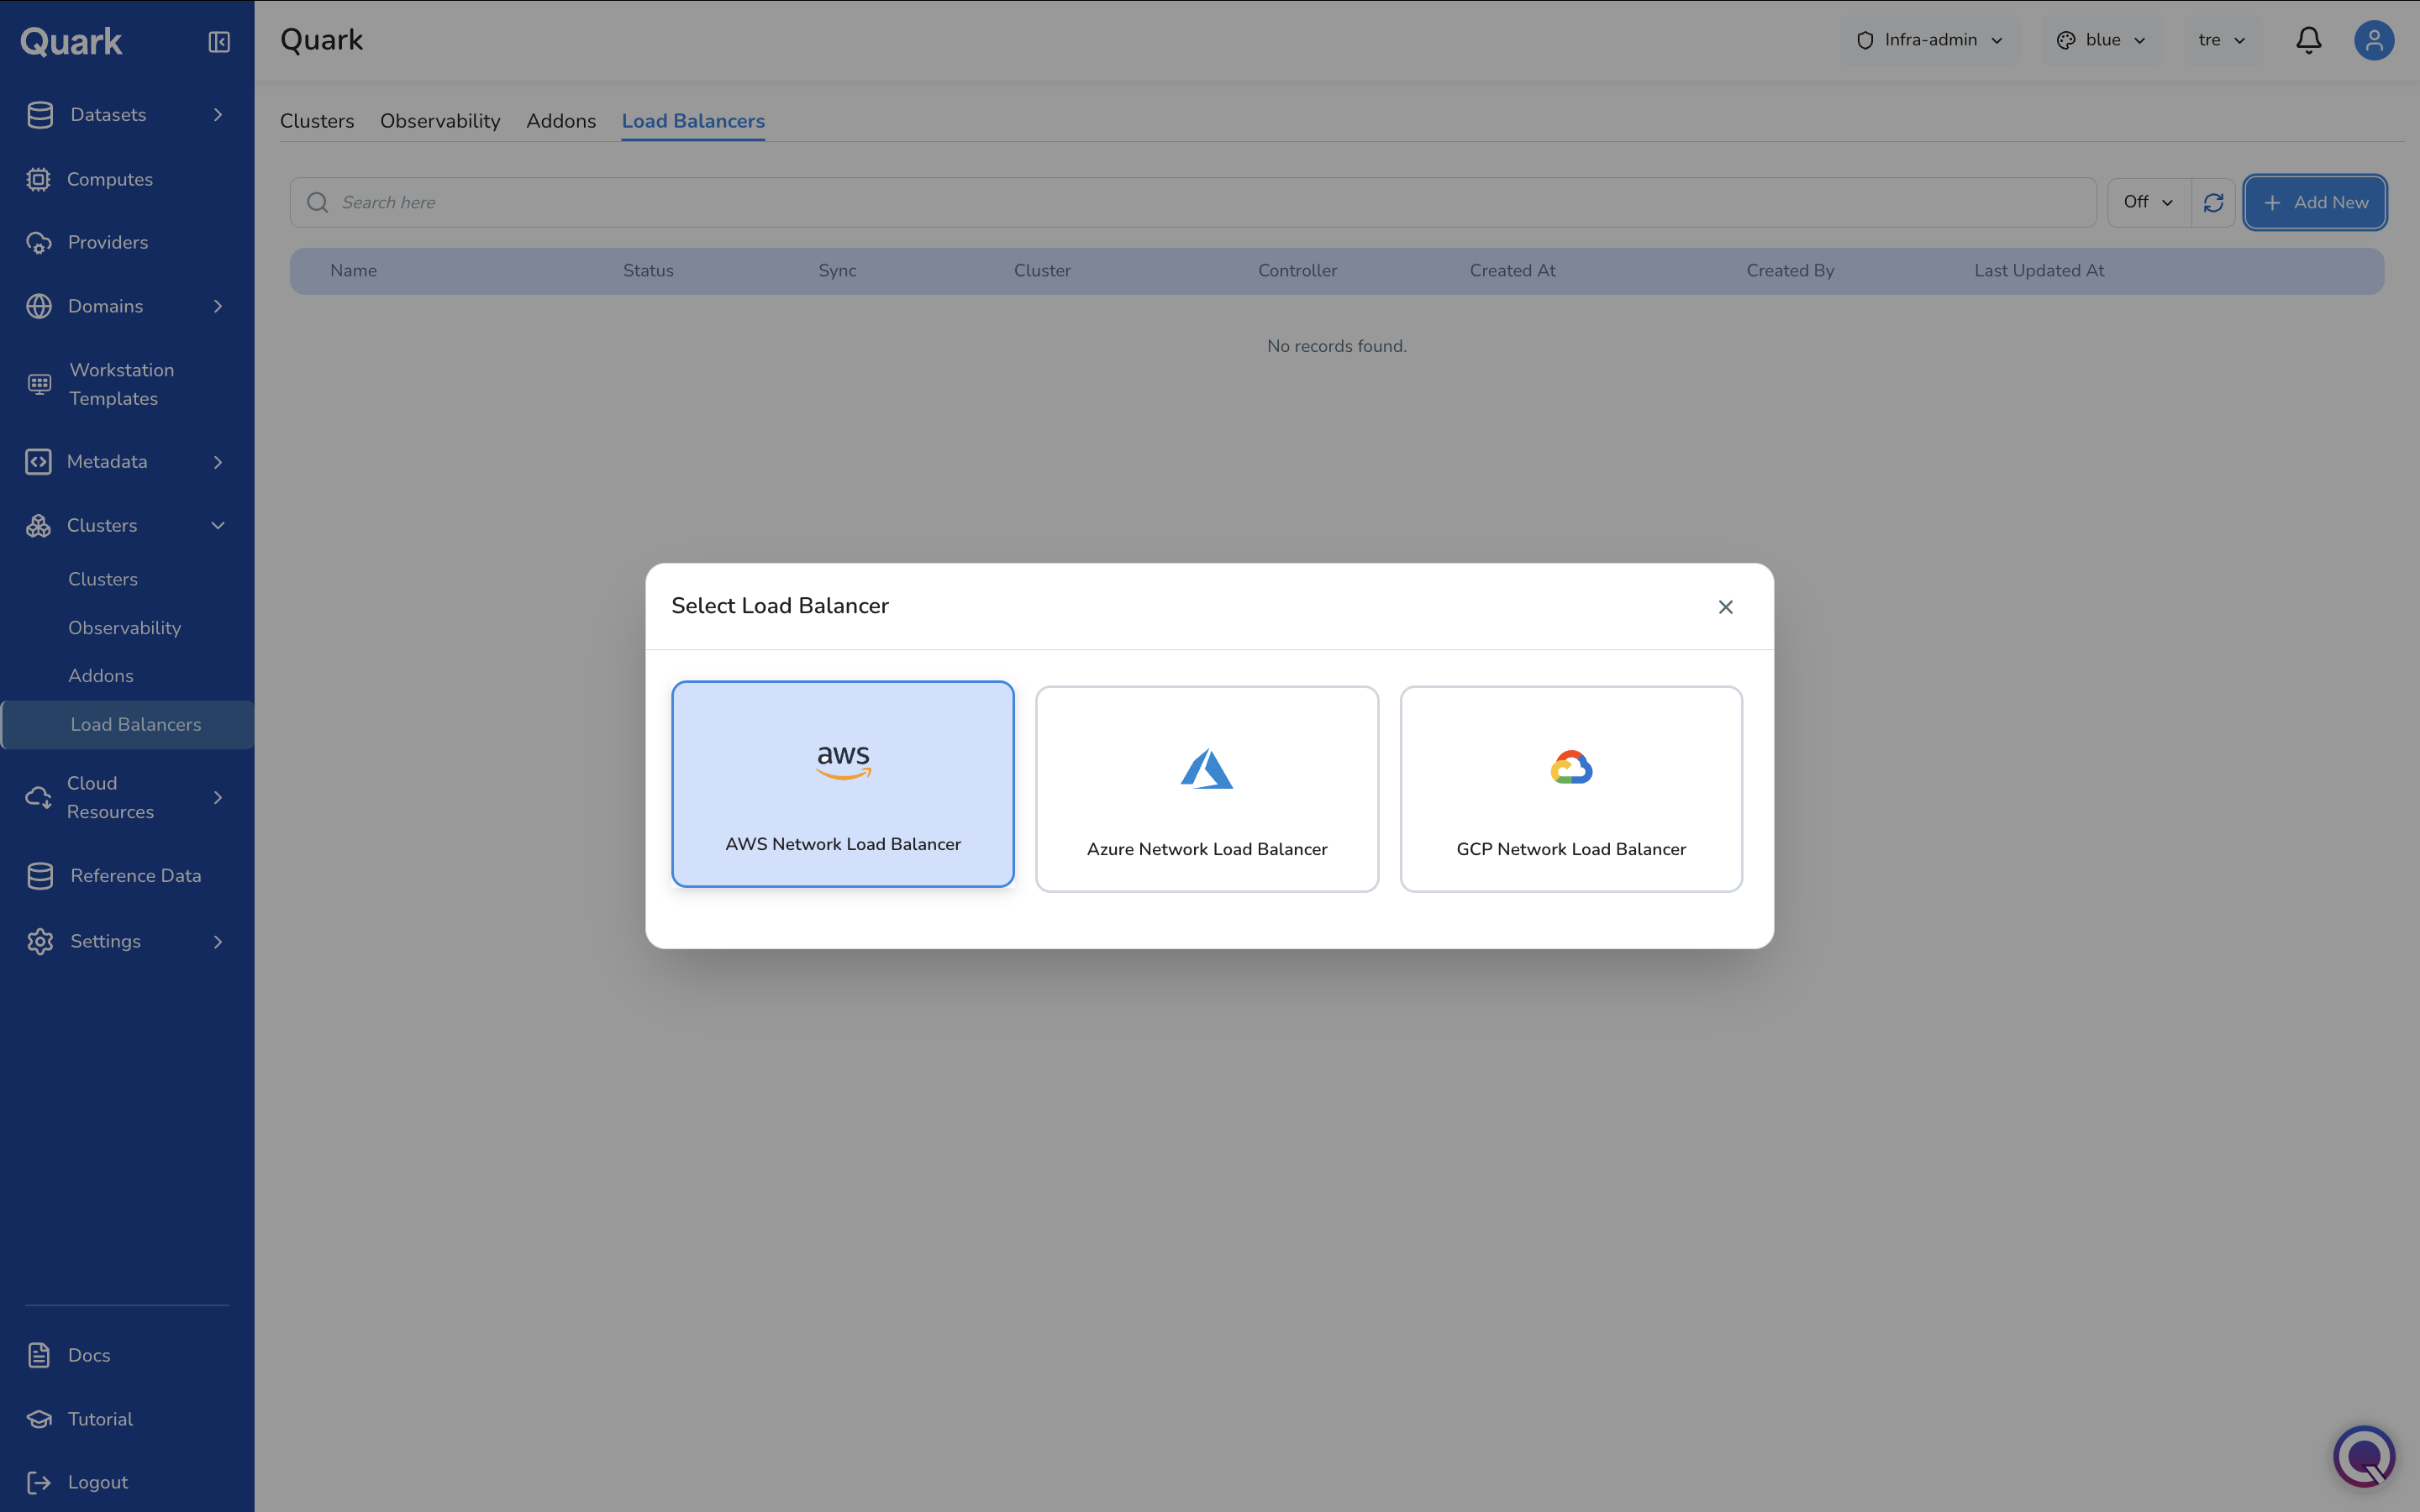Click the Metadata code icon
The width and height of the screenshot is (2420, 1512).
(38, 462)
